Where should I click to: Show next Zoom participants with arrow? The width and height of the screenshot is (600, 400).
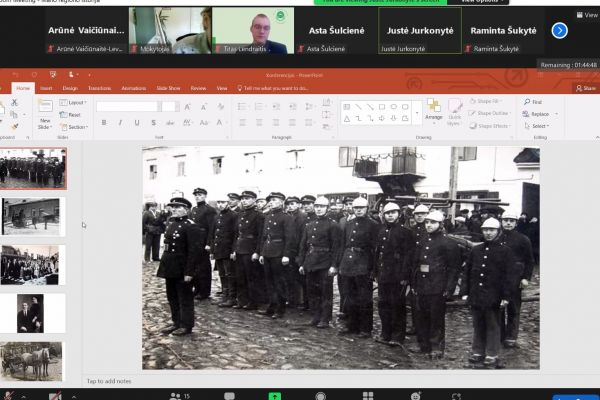click(559, 31)
